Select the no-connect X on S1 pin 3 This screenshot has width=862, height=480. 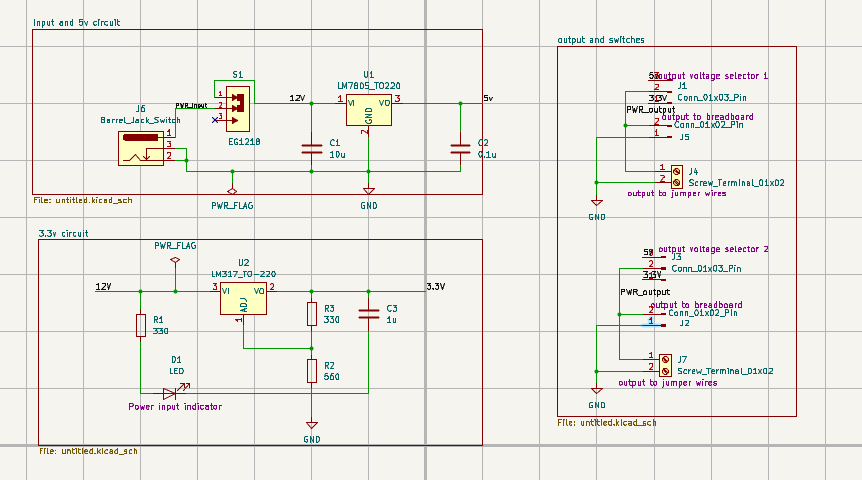click(215, 120)
